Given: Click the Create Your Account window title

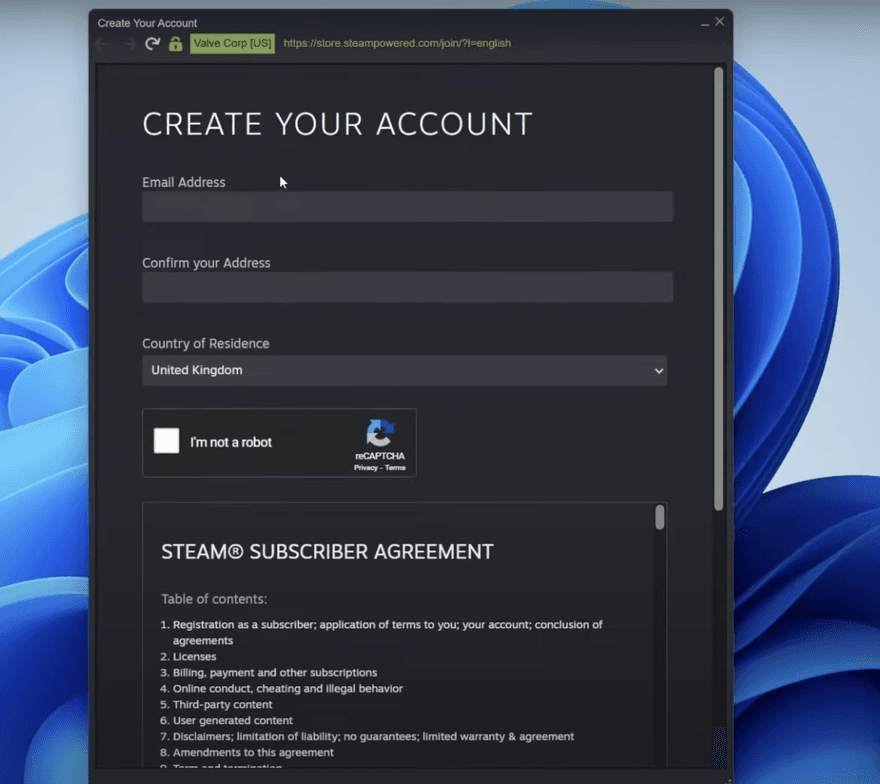Looking at the screenshot, I should pos(147,23).
